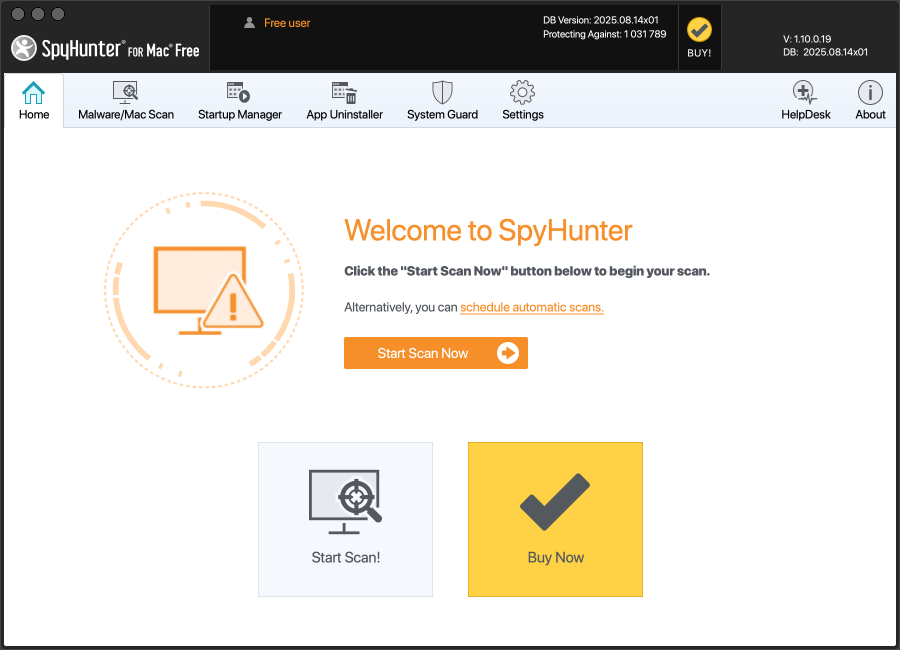Click the System Guard shield icon

(442, 93)
